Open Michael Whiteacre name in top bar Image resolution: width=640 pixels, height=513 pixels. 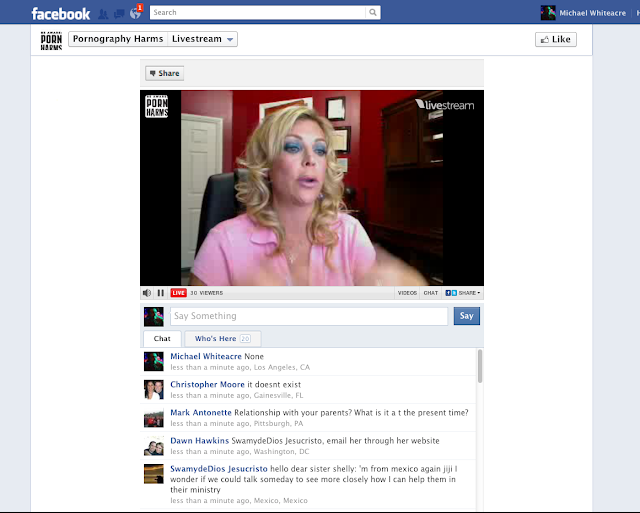592,13
